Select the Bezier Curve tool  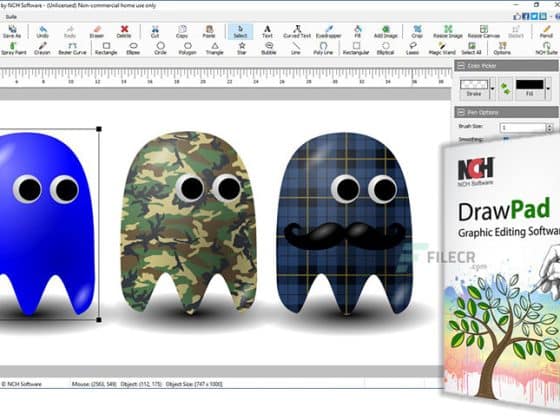pyautogui.click(x=72, y=48)
